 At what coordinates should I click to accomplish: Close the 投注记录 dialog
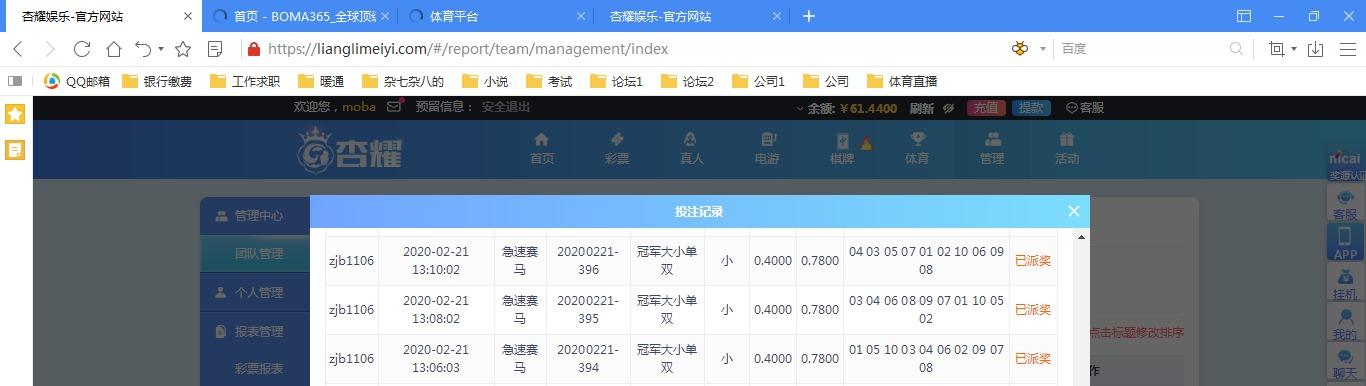1073,211
